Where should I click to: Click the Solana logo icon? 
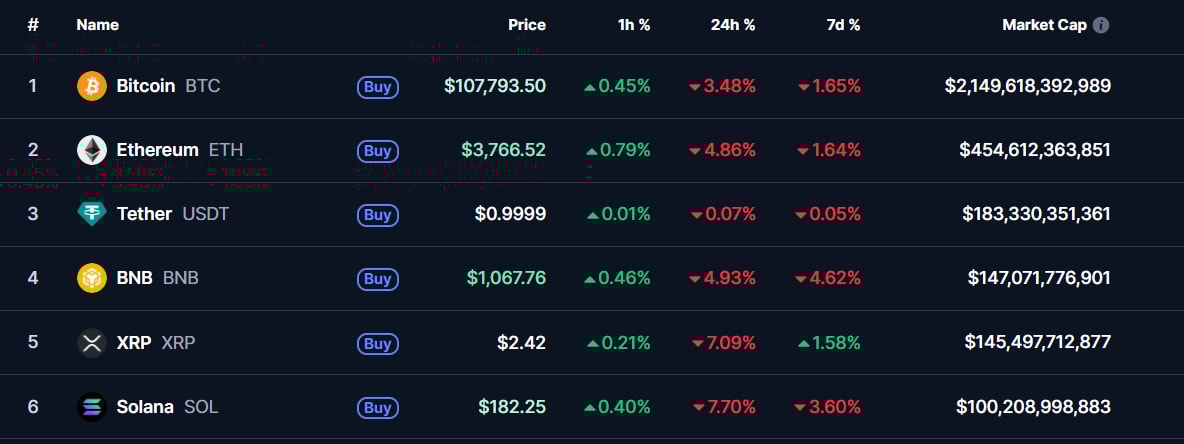click(x=92, y=407)
